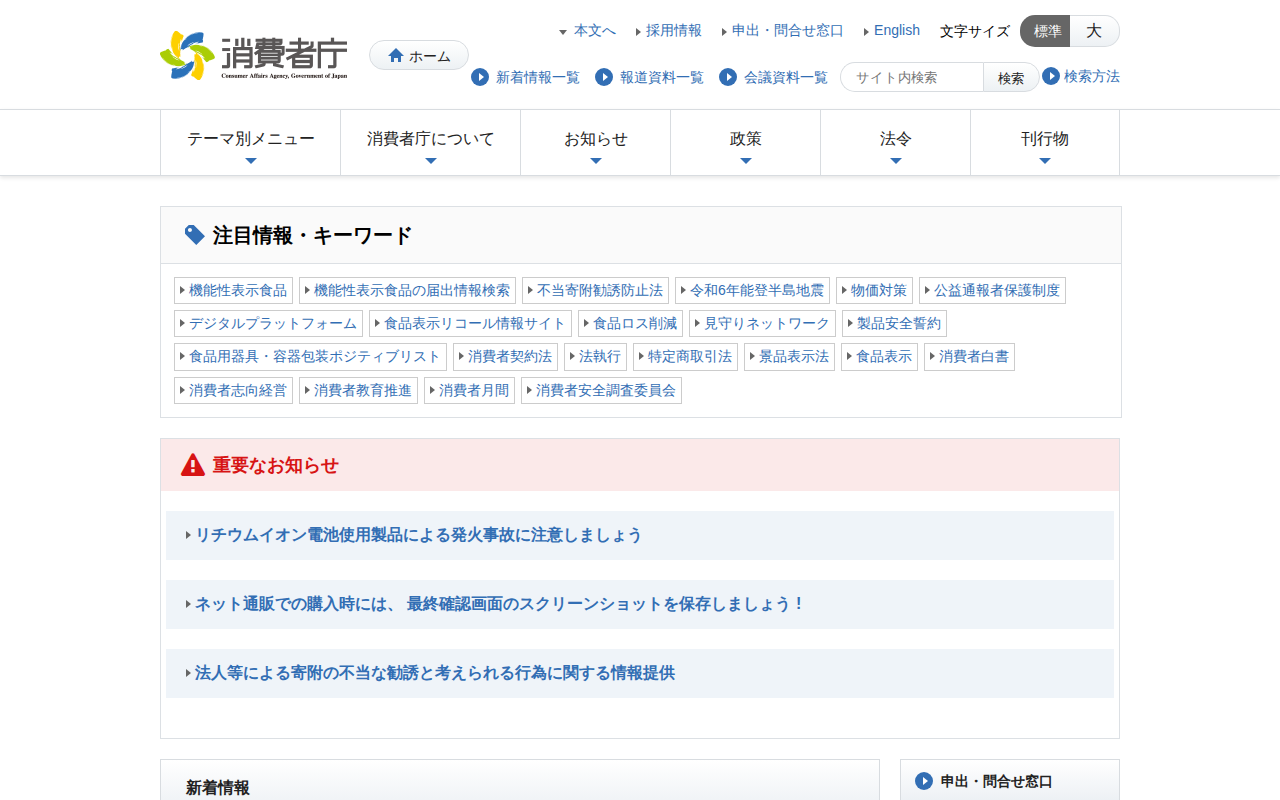Switch text size to 大

(x=1094, y=31)
